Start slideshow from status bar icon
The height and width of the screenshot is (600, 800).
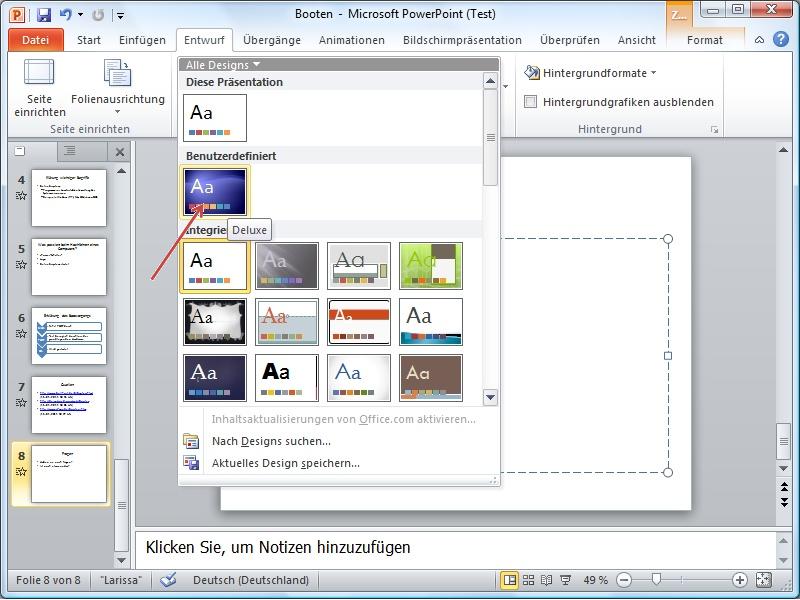click(x=565, y=580)
